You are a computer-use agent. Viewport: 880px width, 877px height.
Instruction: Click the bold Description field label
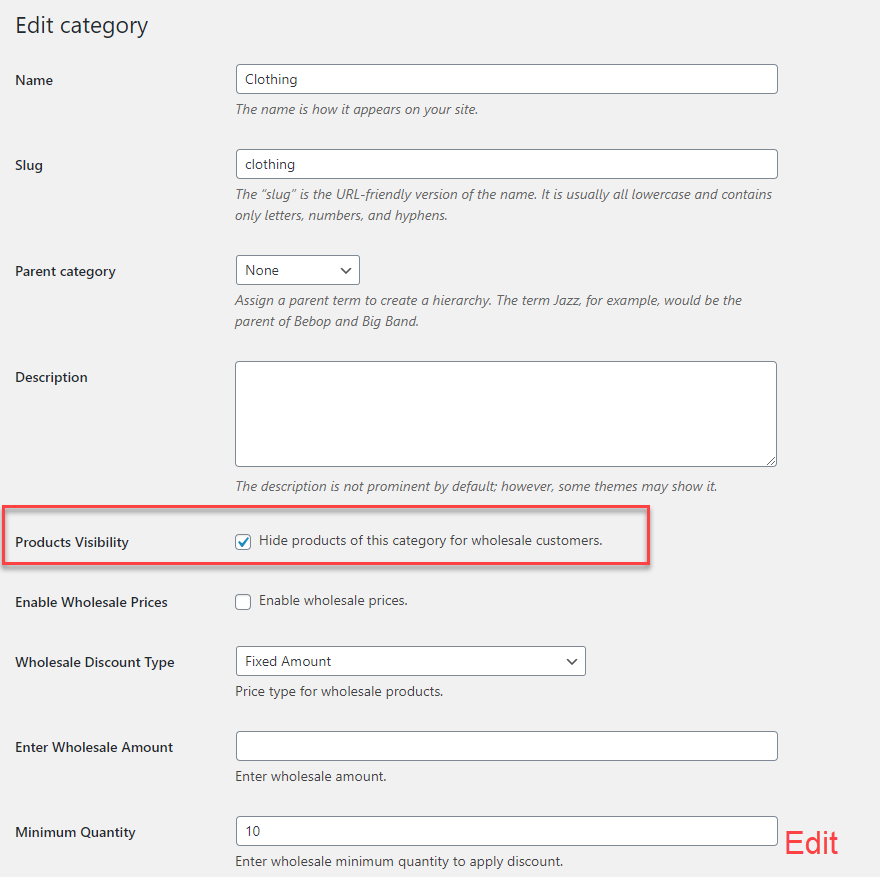[x=51, y=377]
